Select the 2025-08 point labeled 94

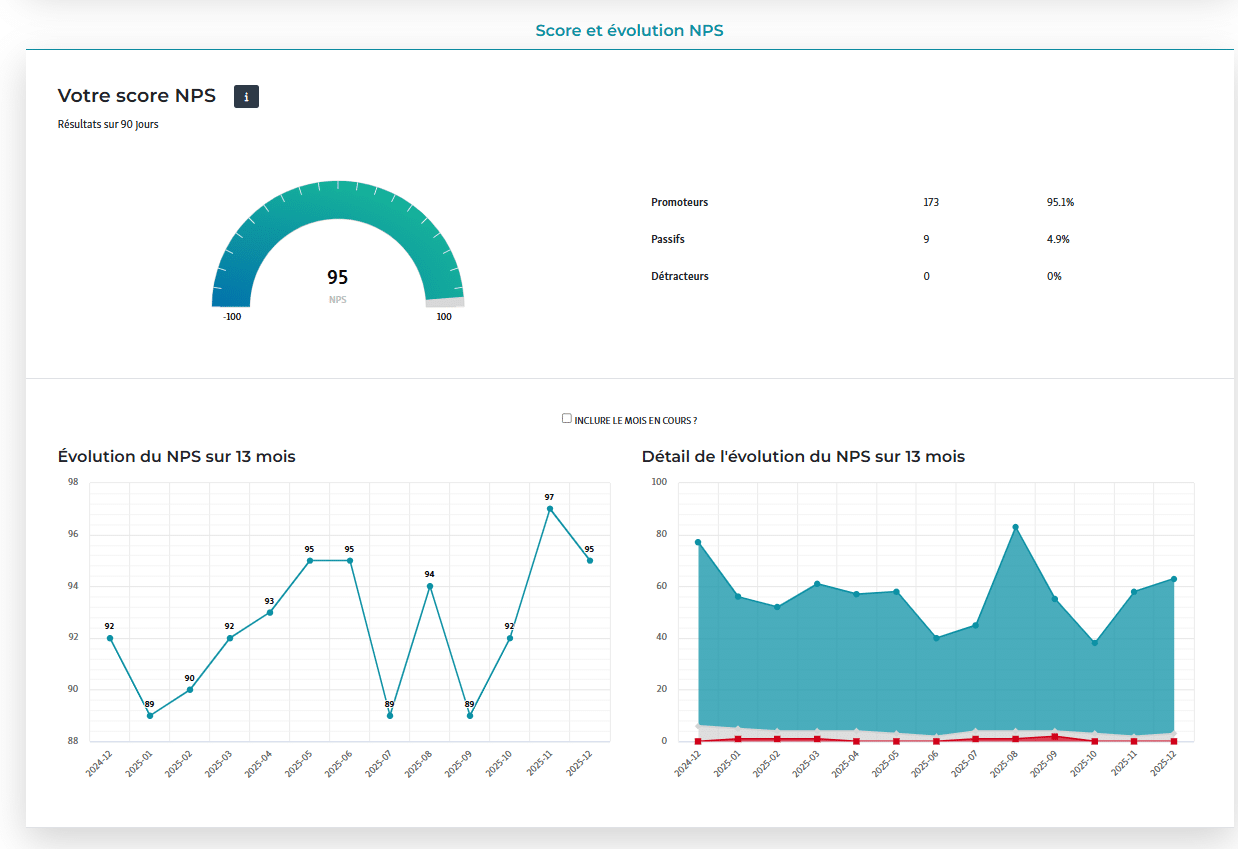pyautogui.click(x=430, y=586)
